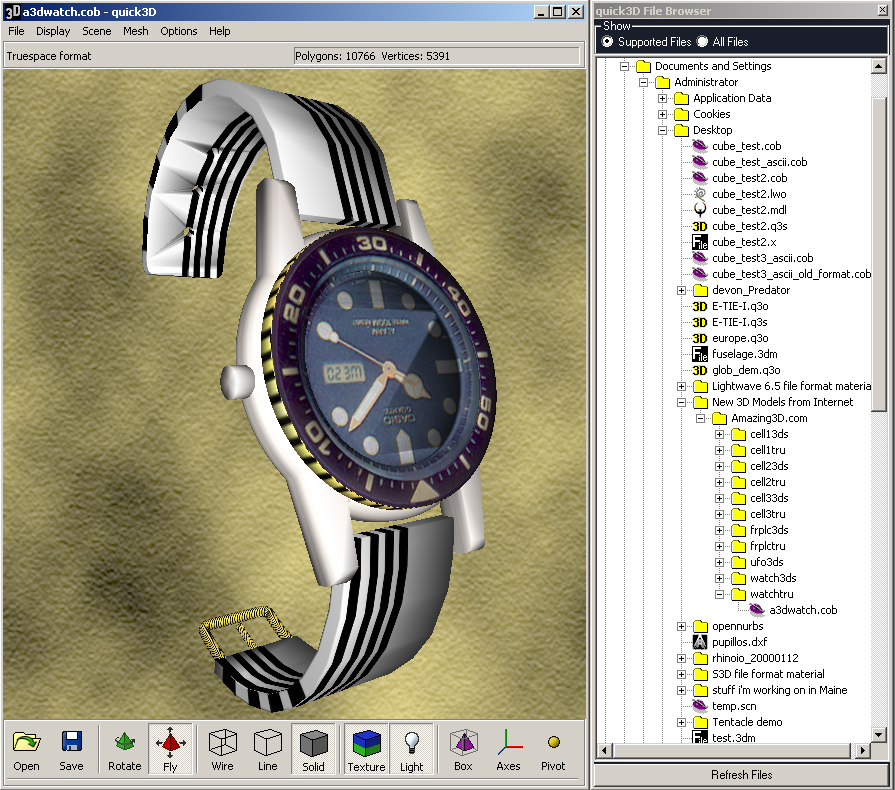The width and height of the screenshot is (895, 790).
Task: Click the horizontal scrollbar left arrow
Action: pos(604,750)
